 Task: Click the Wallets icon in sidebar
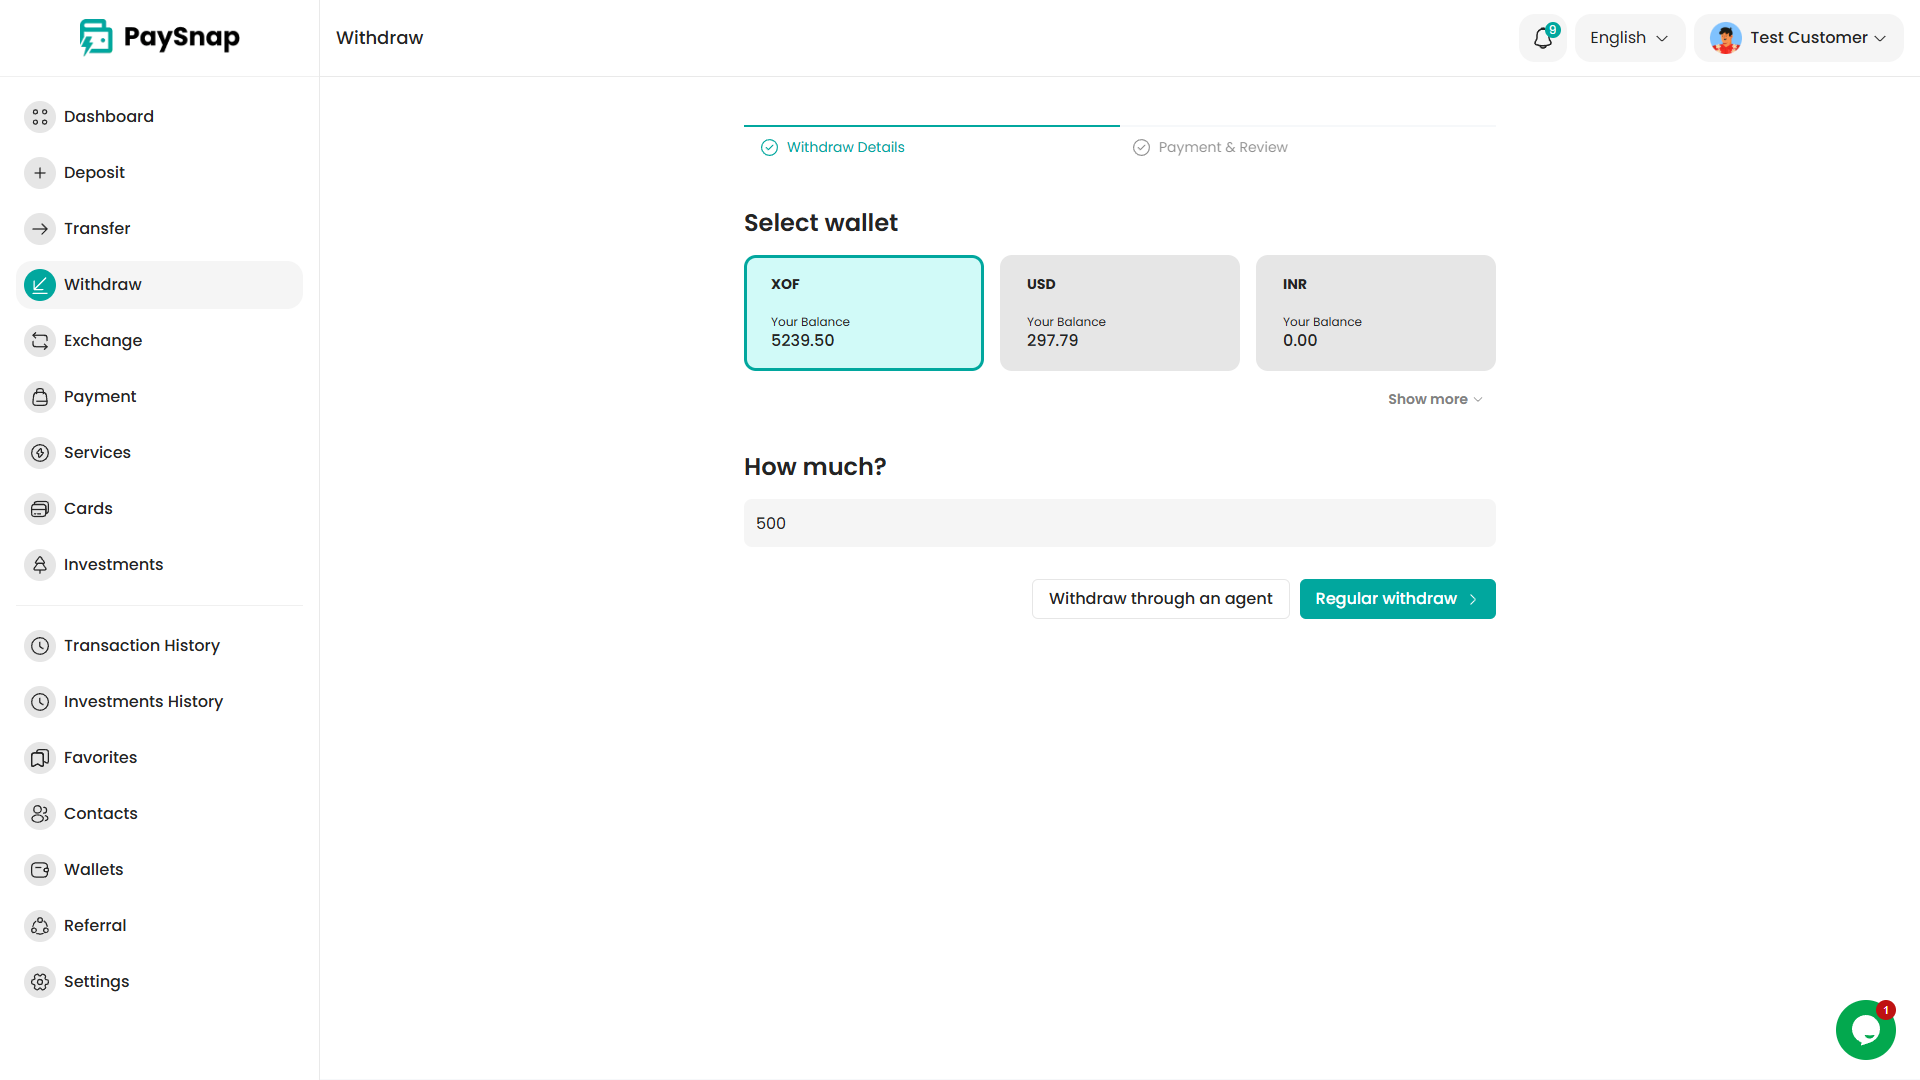(x=40, y=870)
